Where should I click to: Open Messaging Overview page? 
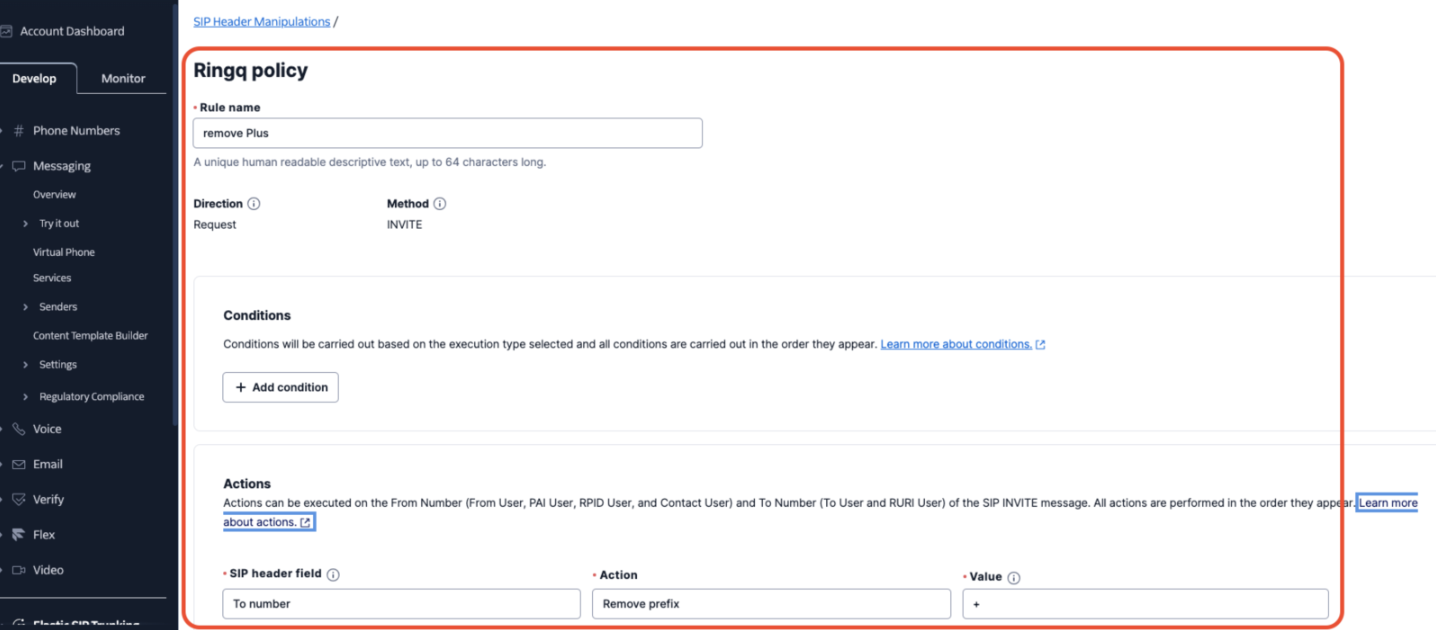54,195
